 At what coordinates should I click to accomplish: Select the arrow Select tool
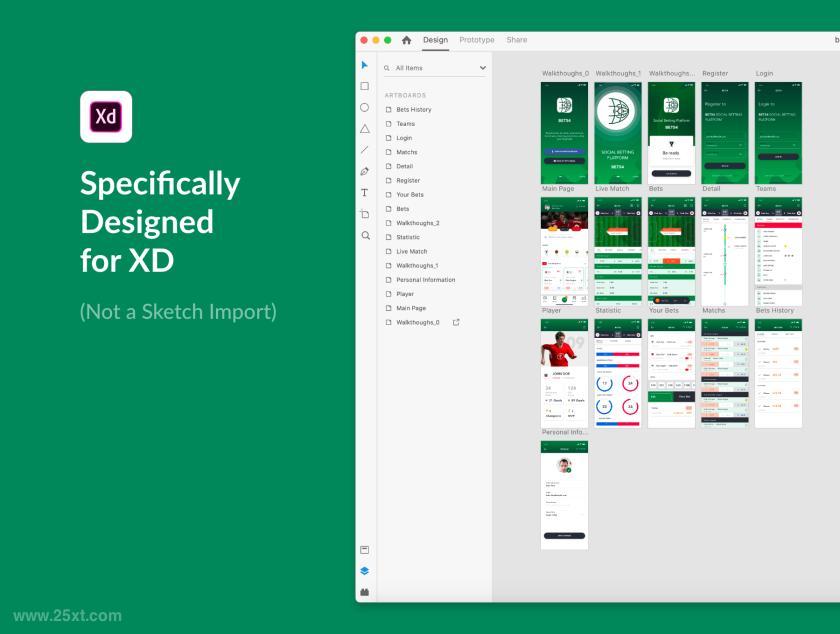(365, 65)
